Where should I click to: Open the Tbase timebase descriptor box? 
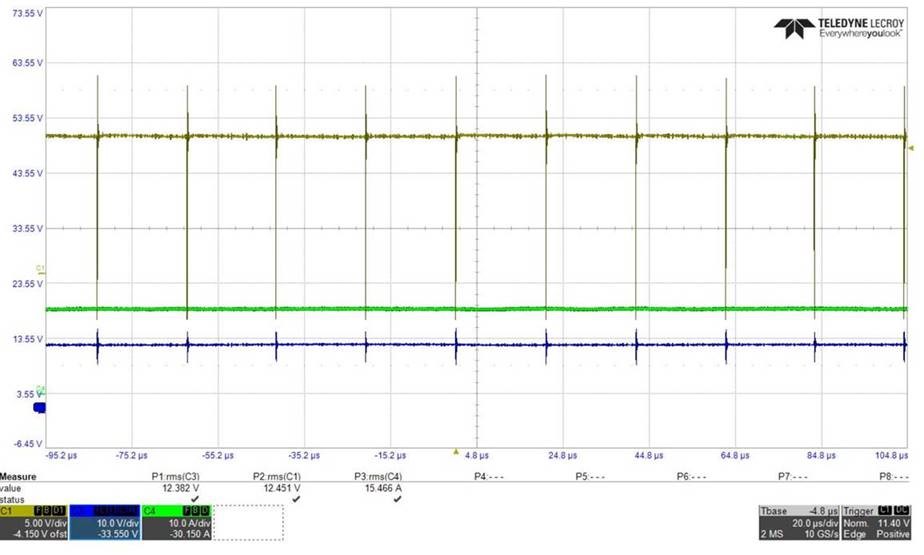tap(800, 523)
